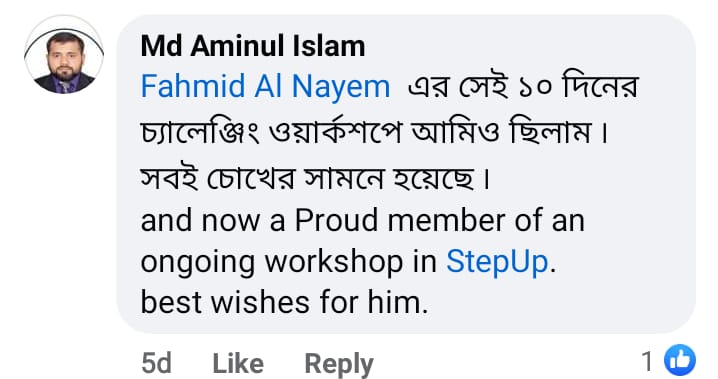Click the sentence 'best wishes for him.'
The height and width of the screenshot is (379, 718).
284,303
